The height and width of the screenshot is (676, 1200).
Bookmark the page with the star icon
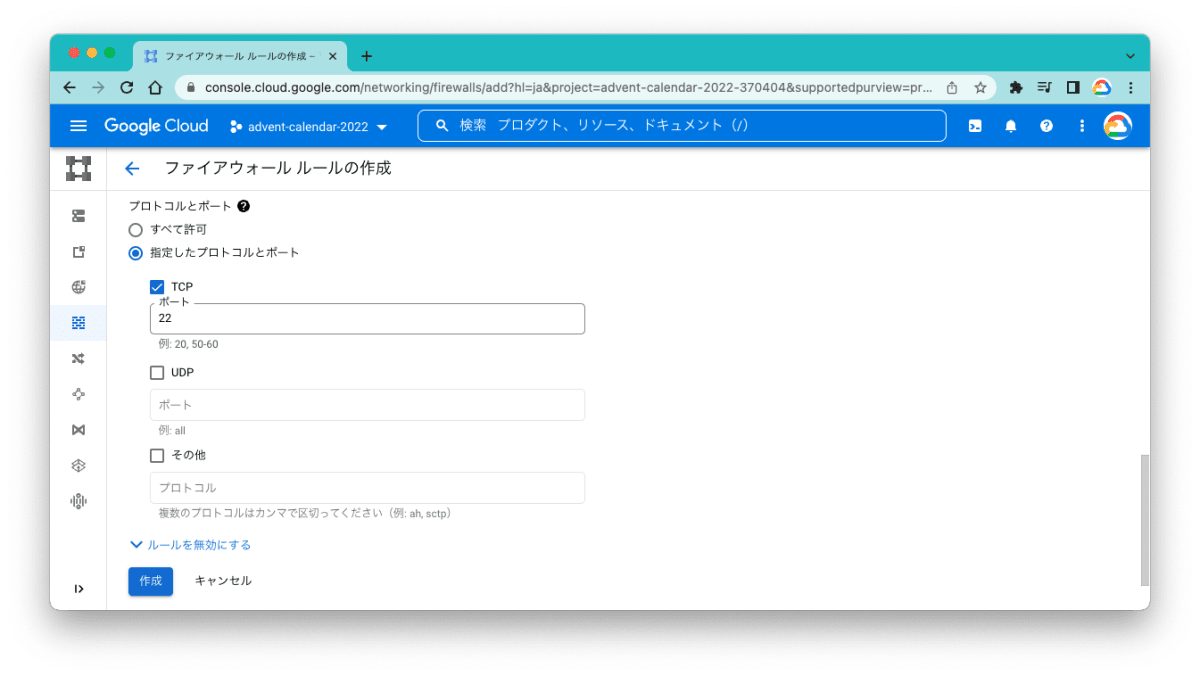pyautogui.click(x=980, y=88)
